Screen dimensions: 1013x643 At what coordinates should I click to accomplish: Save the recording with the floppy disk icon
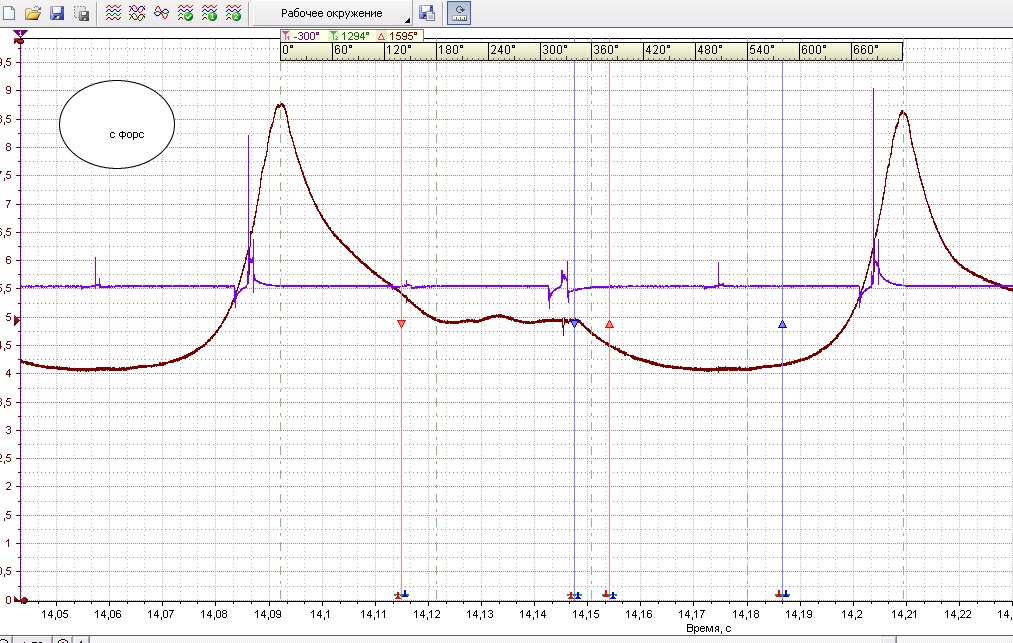57,13
